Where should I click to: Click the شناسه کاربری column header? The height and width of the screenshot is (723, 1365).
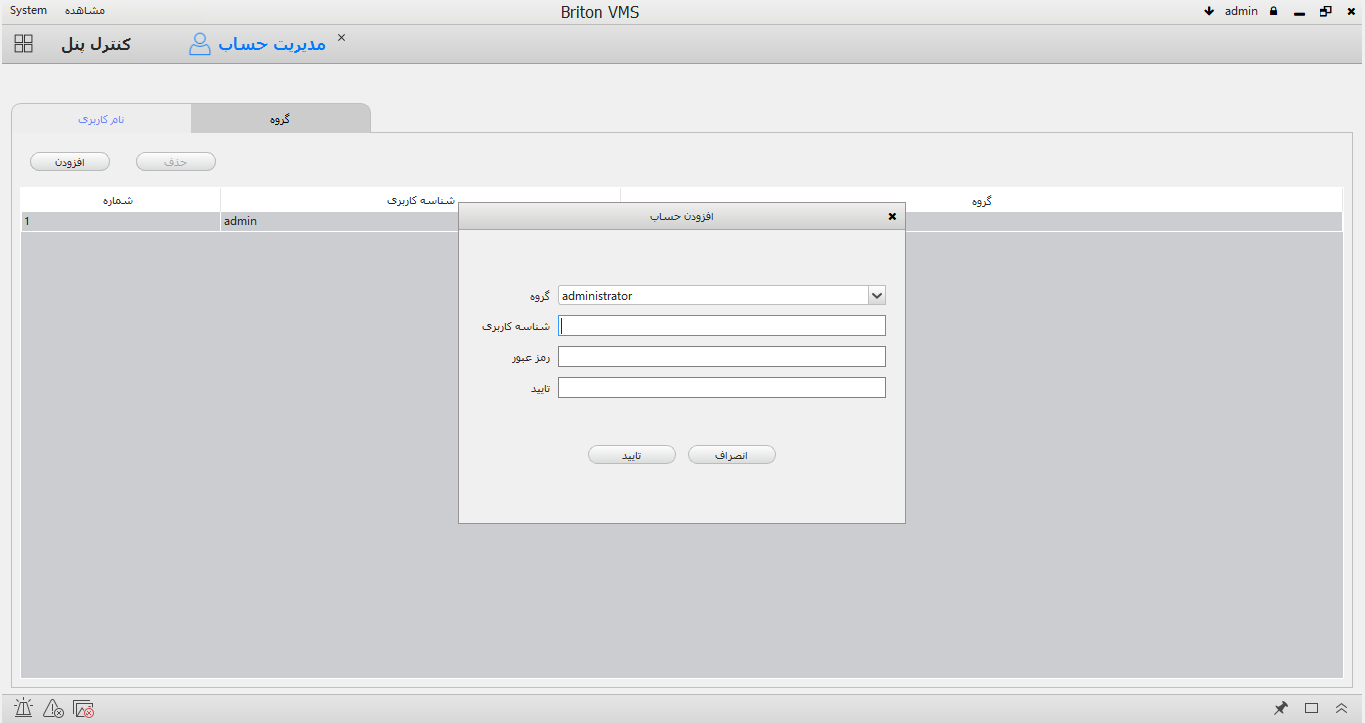tap(420, 200)
